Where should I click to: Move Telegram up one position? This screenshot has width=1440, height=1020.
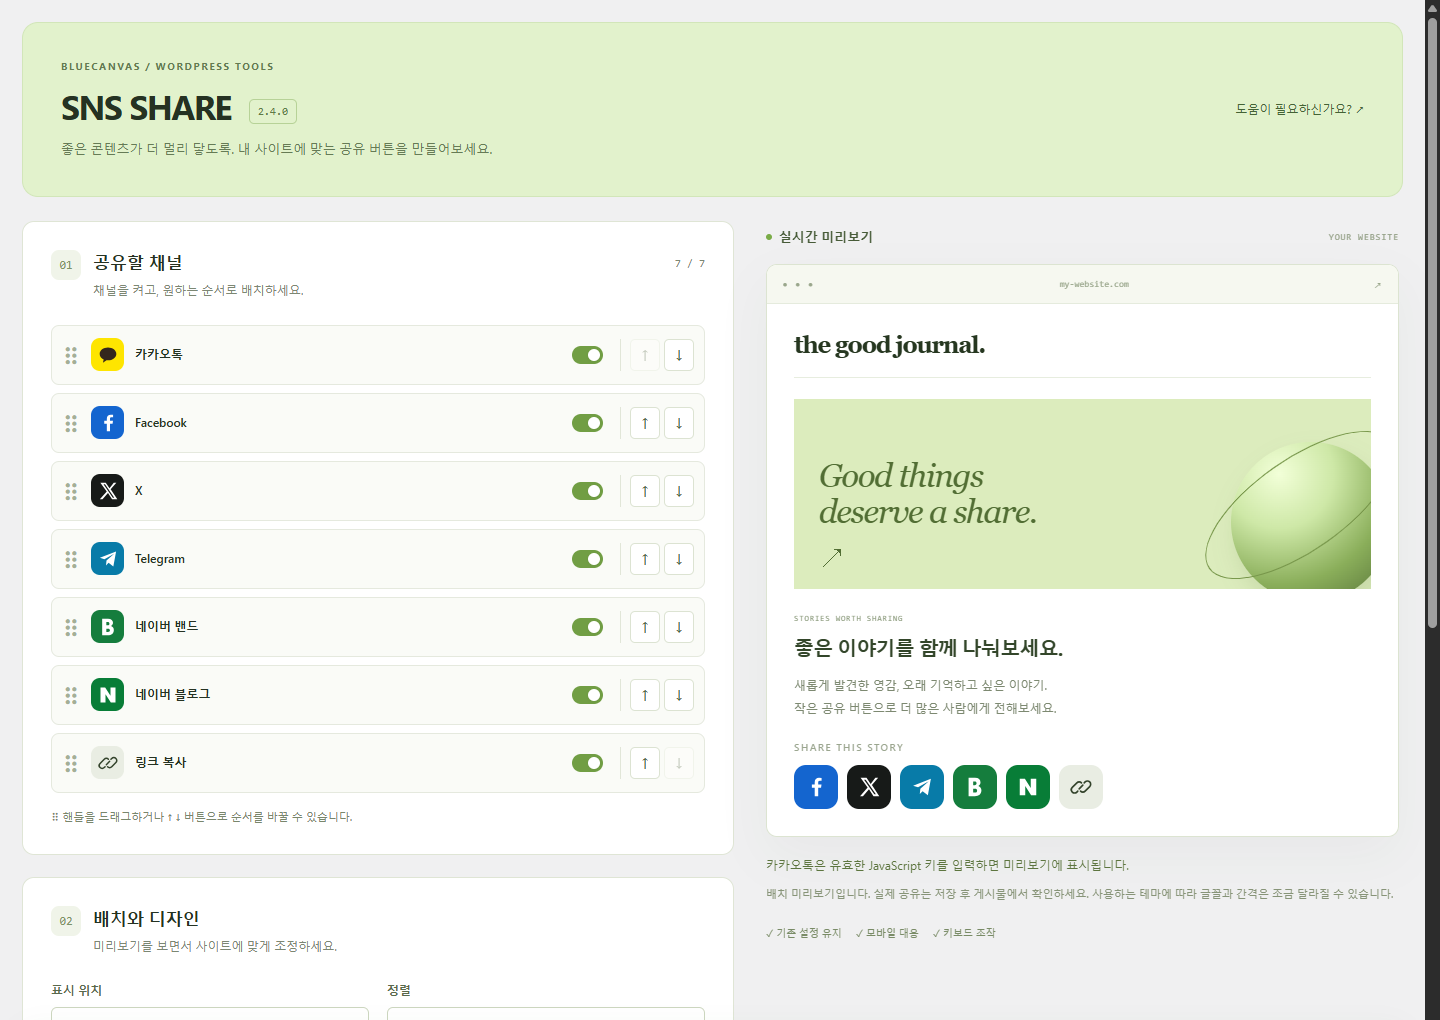[645, 559]
